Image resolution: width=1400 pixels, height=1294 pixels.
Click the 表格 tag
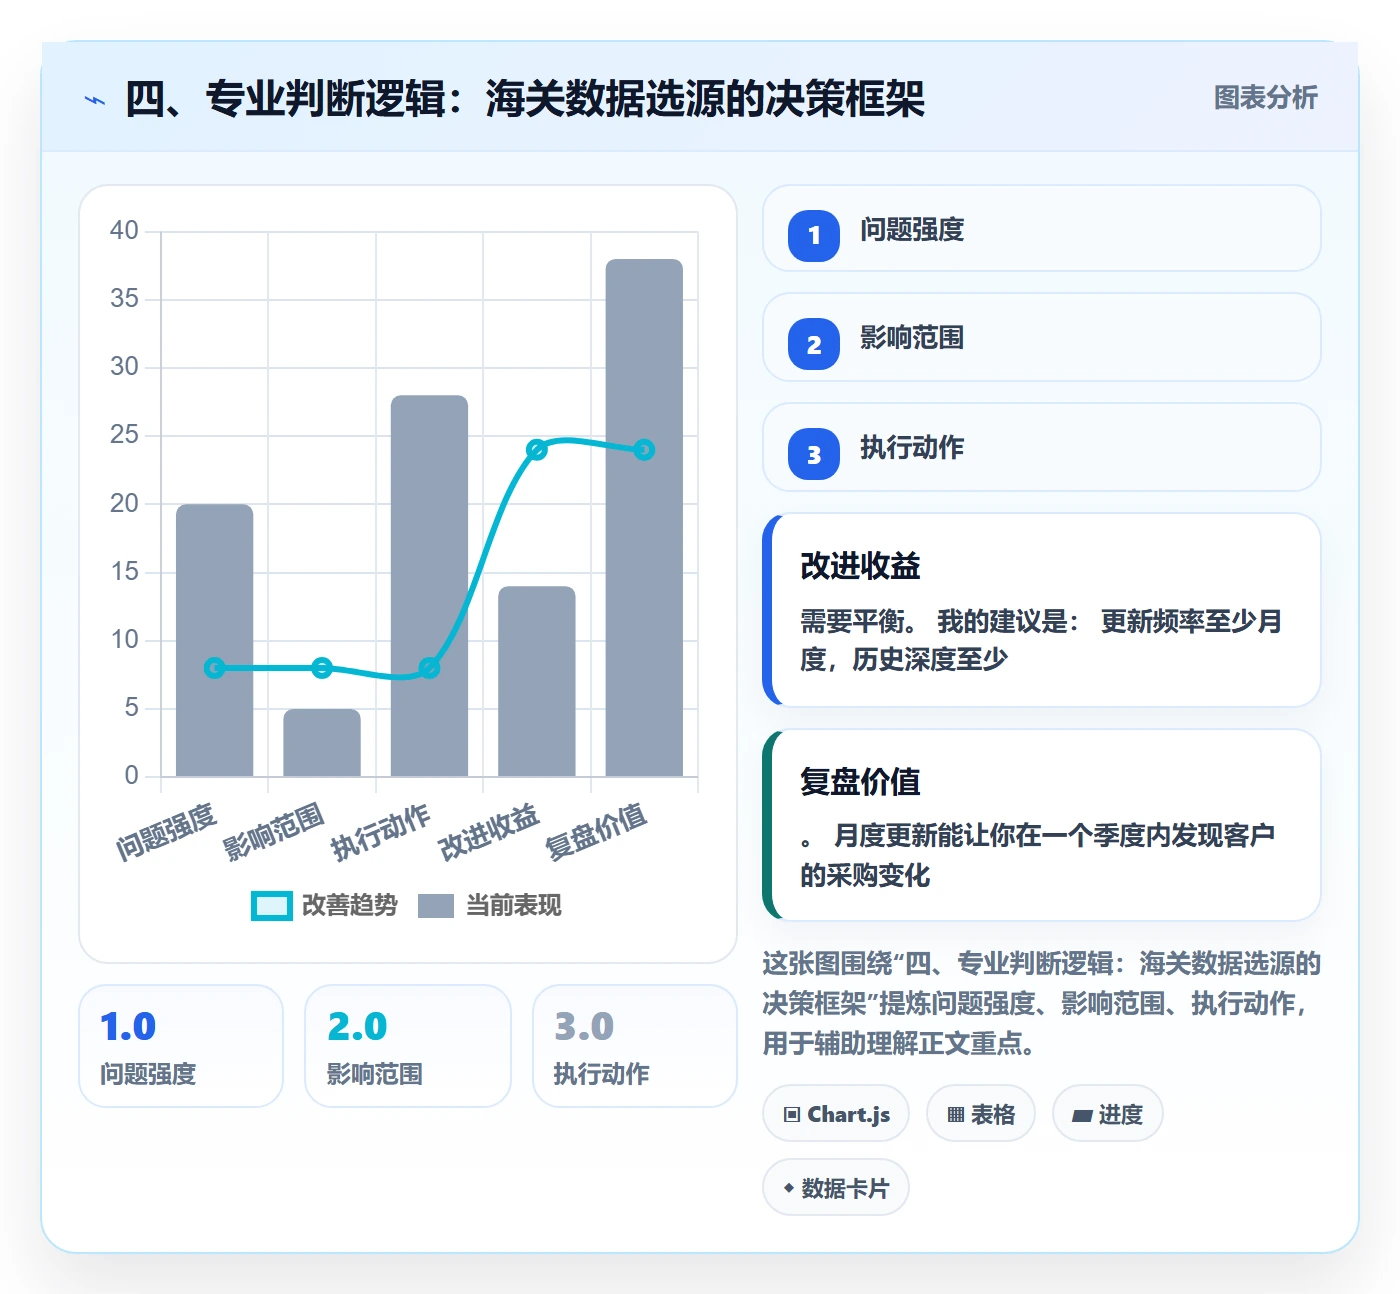[x=981, y=1114]
